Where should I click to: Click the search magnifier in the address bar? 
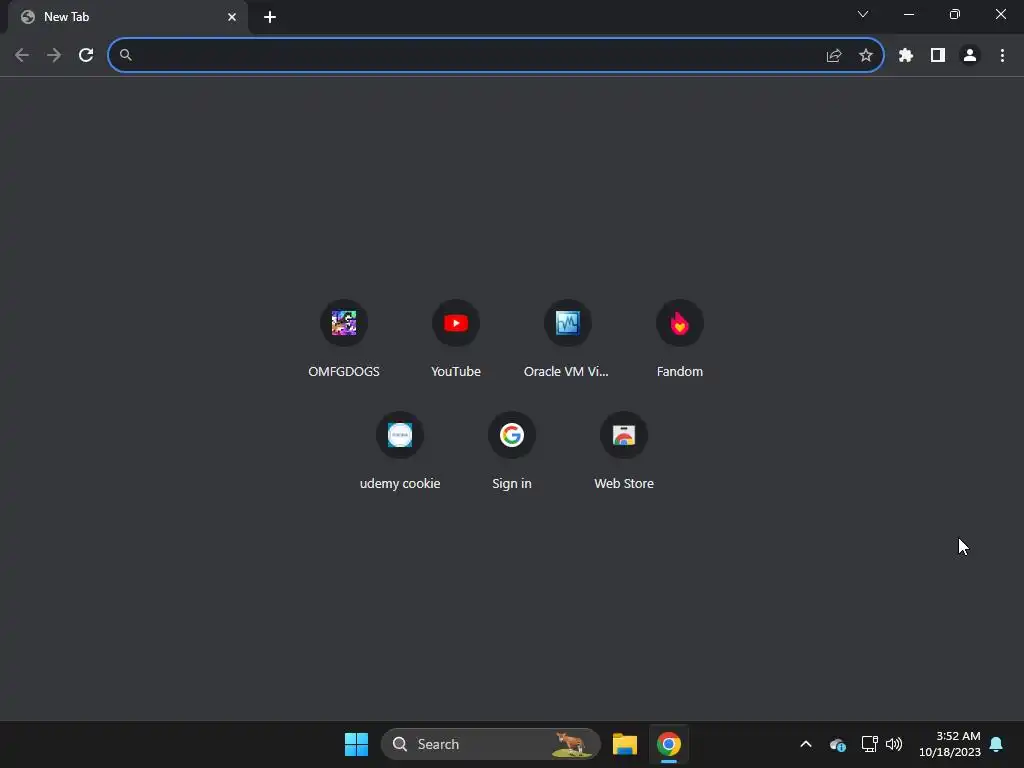(126, 55)
